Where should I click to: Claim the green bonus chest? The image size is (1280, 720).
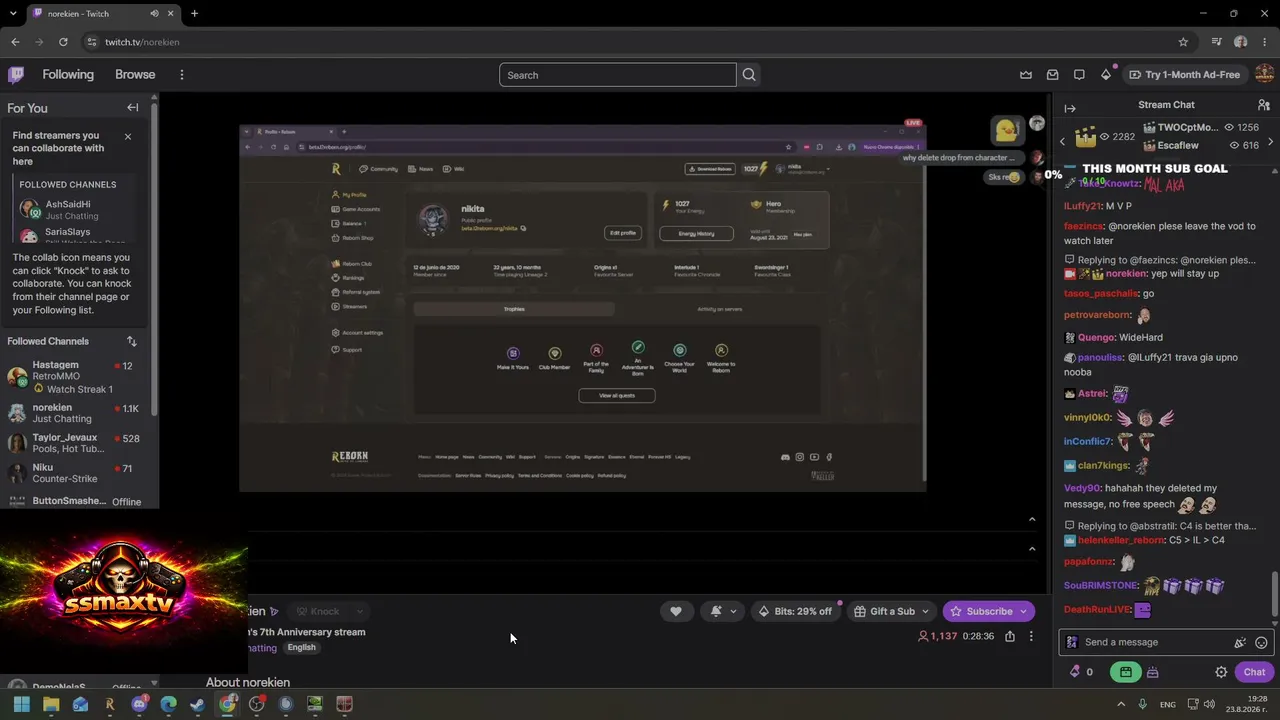pos(1125,672)
